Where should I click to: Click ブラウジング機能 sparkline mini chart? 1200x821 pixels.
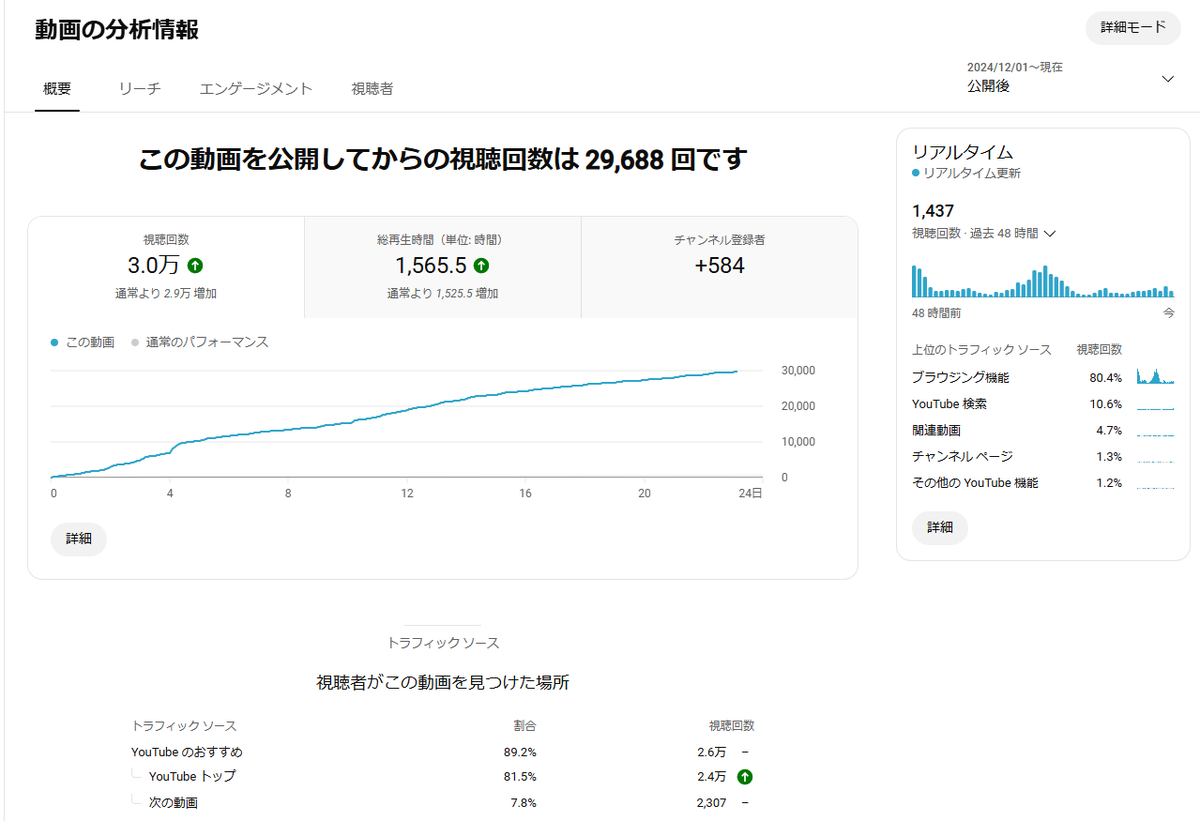pos(1155,377)
